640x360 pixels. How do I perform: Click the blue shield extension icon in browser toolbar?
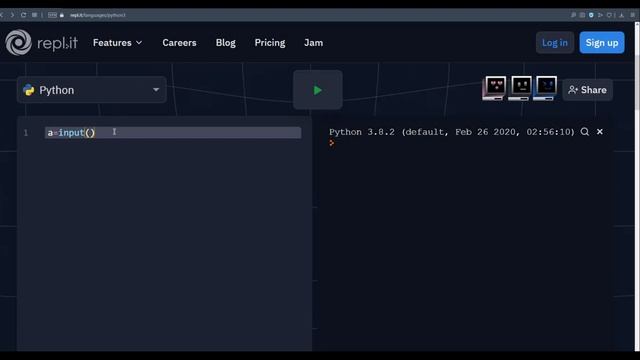591,15
